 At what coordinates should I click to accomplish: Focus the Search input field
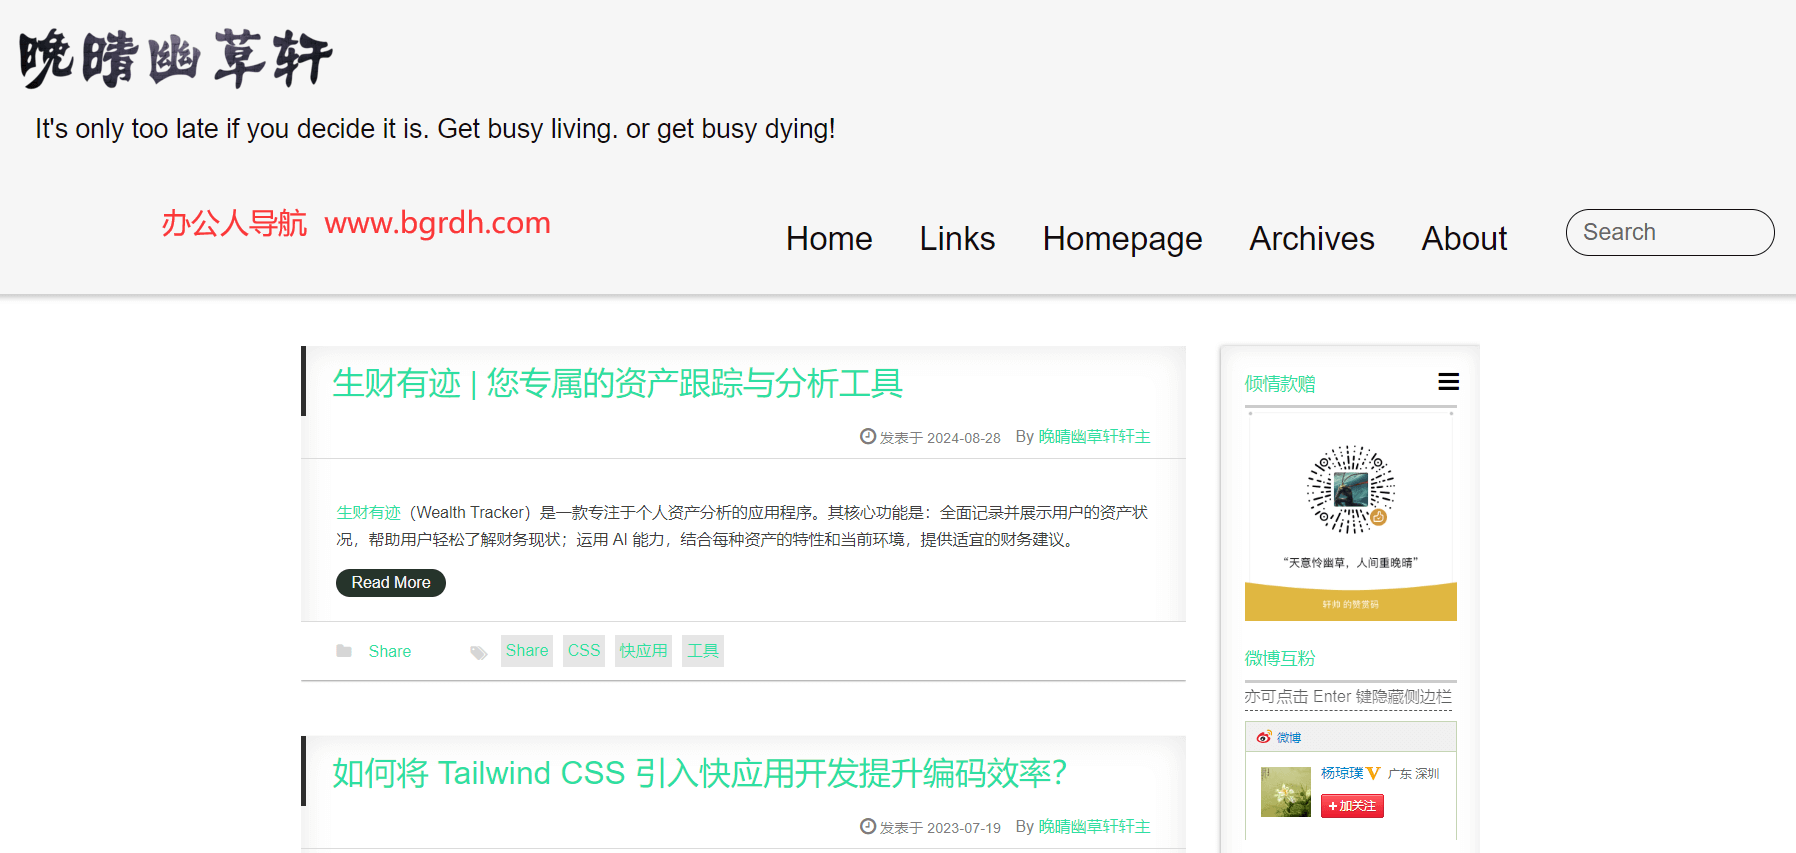(x=1669, y=232)
